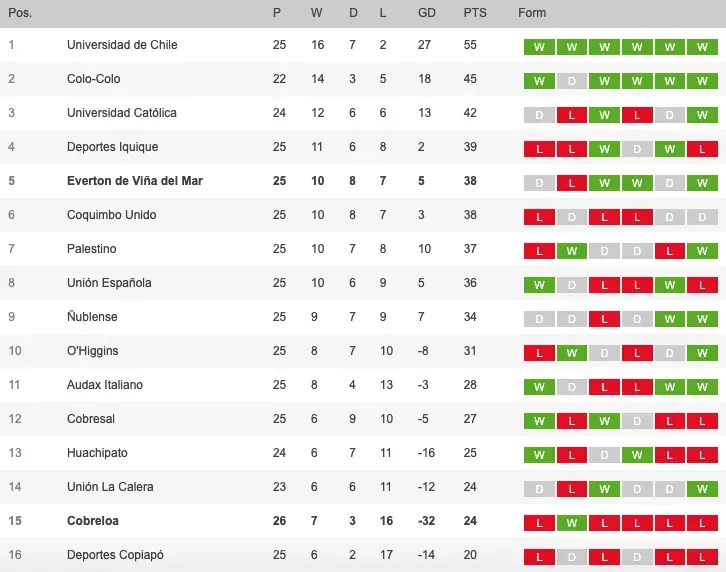Image resolution: width=726 pixels, height=572 pixels.
Task: Click Cobresal's first green W form badge
Action: (539, 420)
